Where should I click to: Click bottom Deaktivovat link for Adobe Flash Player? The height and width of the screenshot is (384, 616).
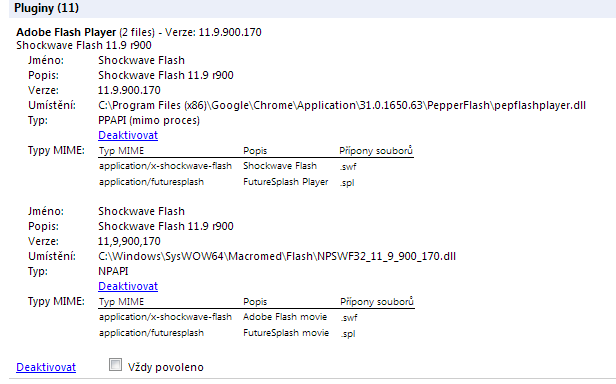tap(46, 367)
